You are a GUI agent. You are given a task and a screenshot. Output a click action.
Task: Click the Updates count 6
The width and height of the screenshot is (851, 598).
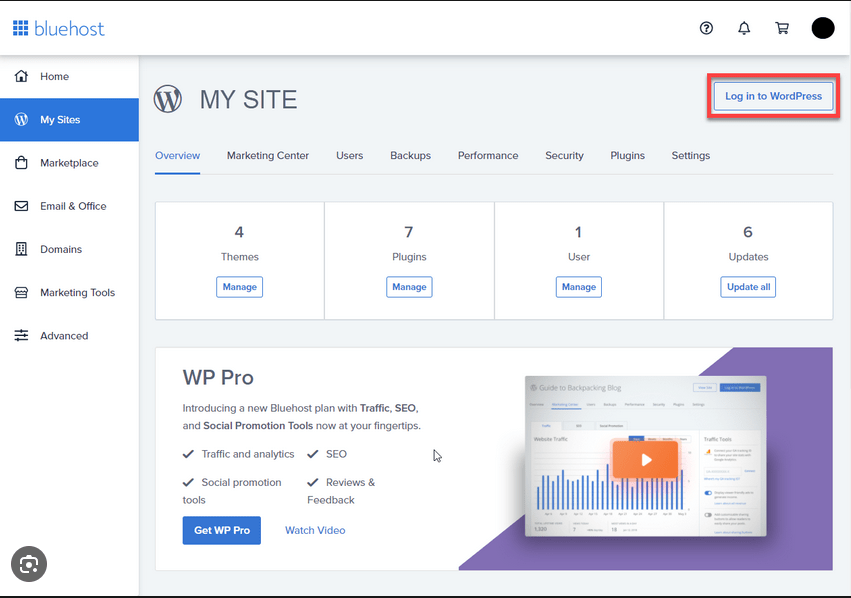[748, 232]
